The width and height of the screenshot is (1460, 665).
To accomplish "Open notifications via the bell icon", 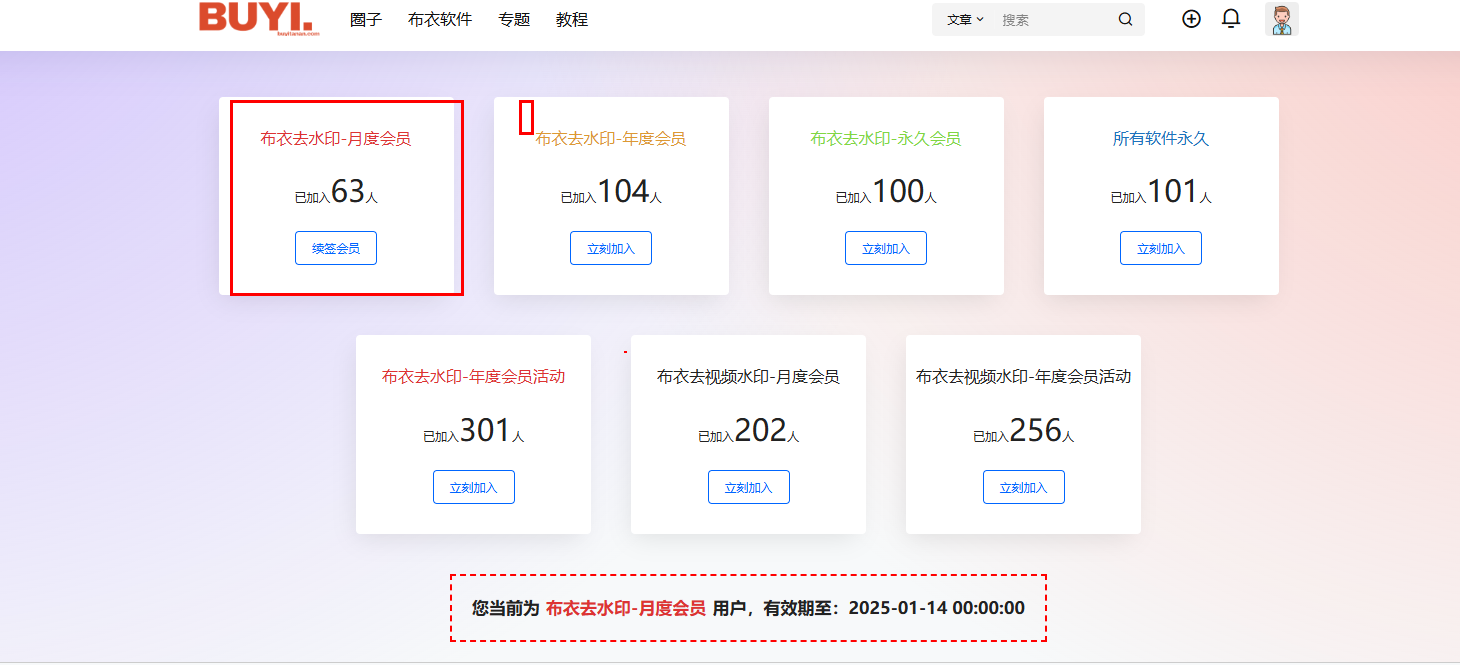I will tap(1231, 18).
